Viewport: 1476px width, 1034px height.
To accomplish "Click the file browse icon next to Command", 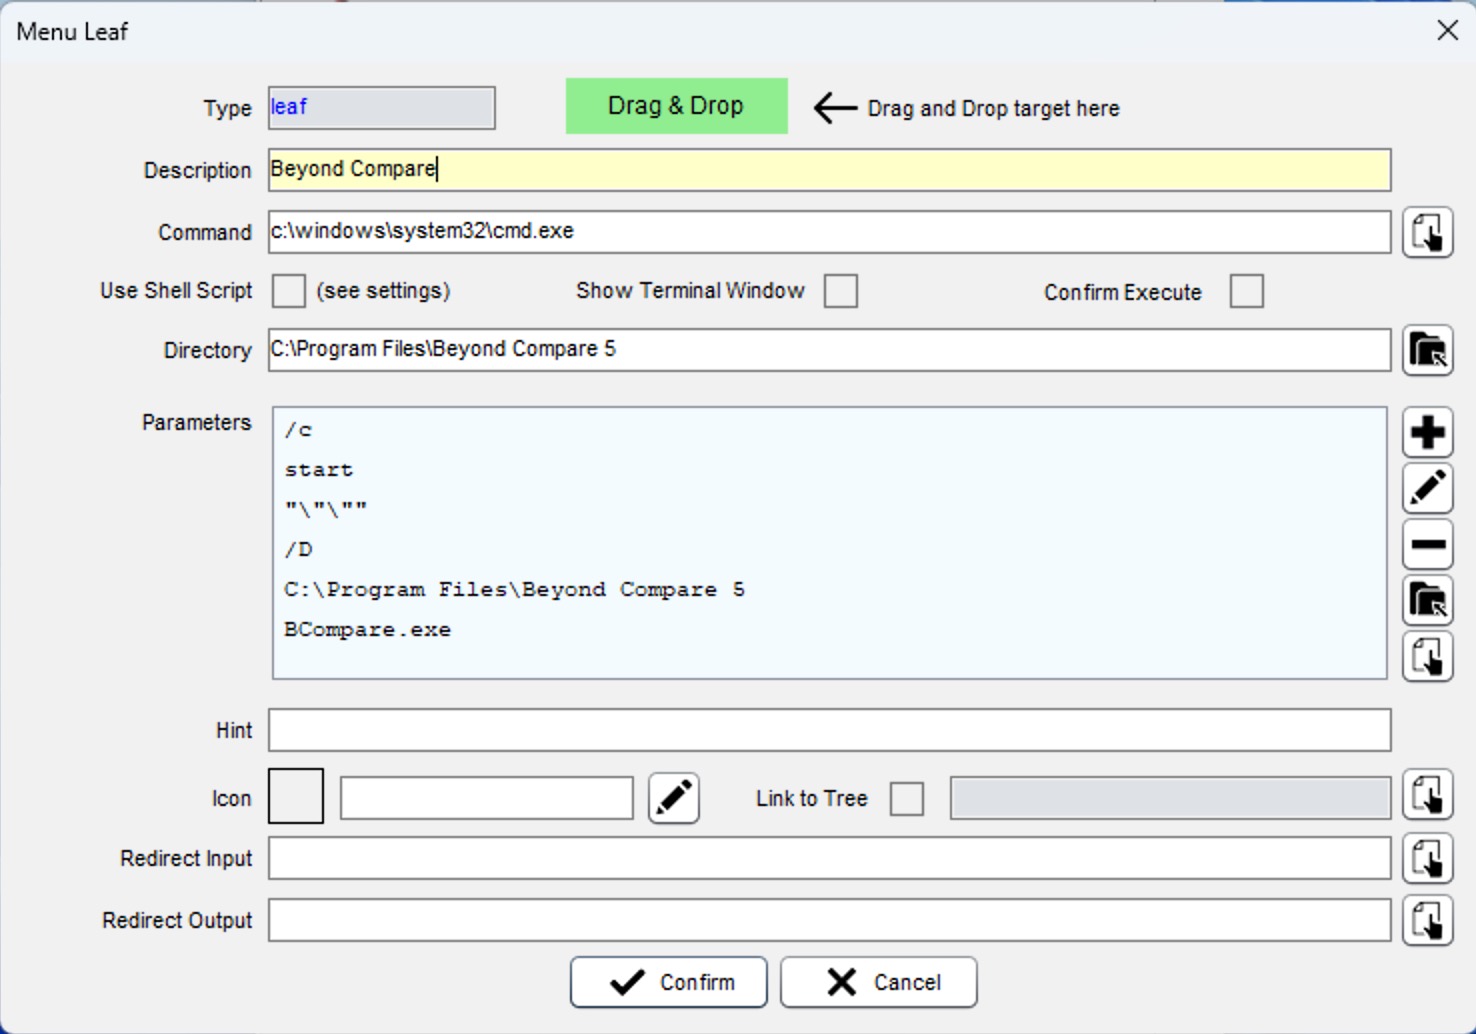I will pyautogui.click(x=1427, y=233).
